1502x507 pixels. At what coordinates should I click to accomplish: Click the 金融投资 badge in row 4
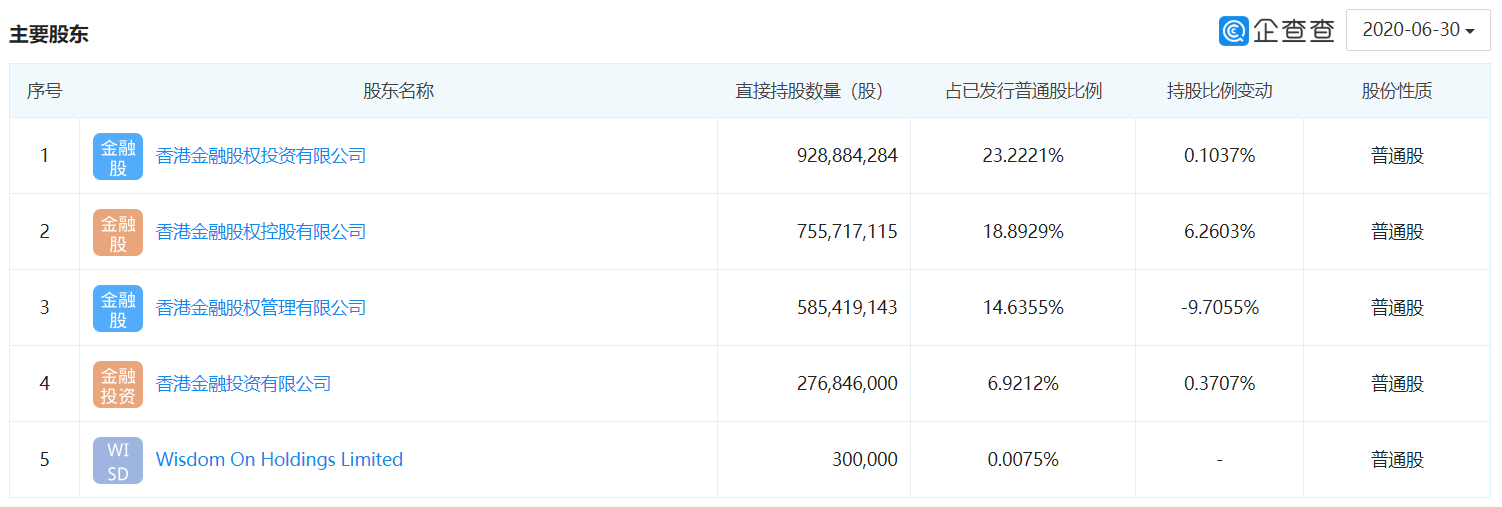[118, 384]
